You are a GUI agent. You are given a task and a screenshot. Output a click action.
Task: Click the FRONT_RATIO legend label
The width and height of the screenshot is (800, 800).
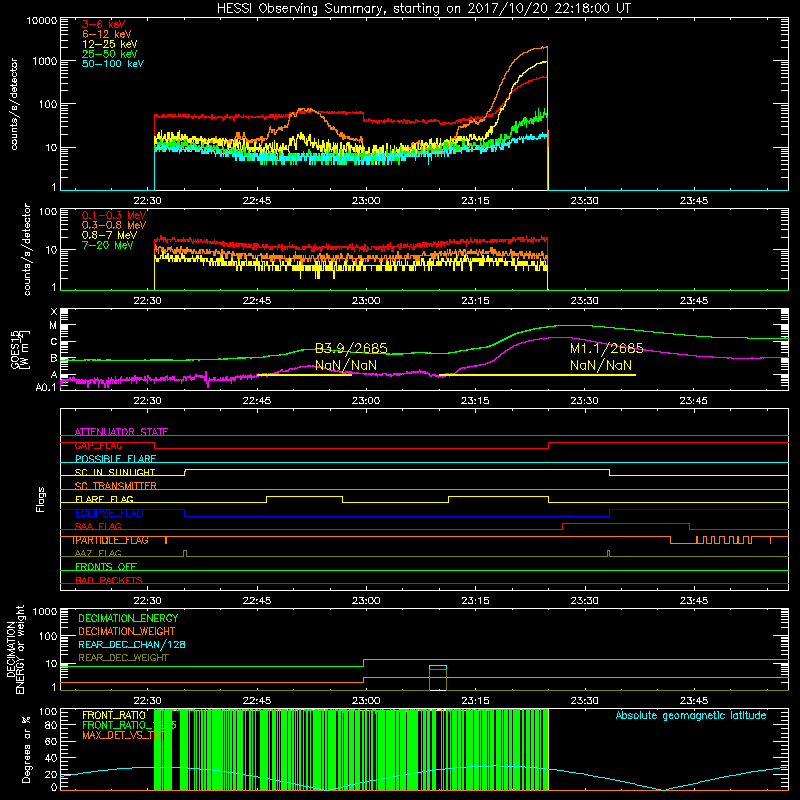(113, 715)
